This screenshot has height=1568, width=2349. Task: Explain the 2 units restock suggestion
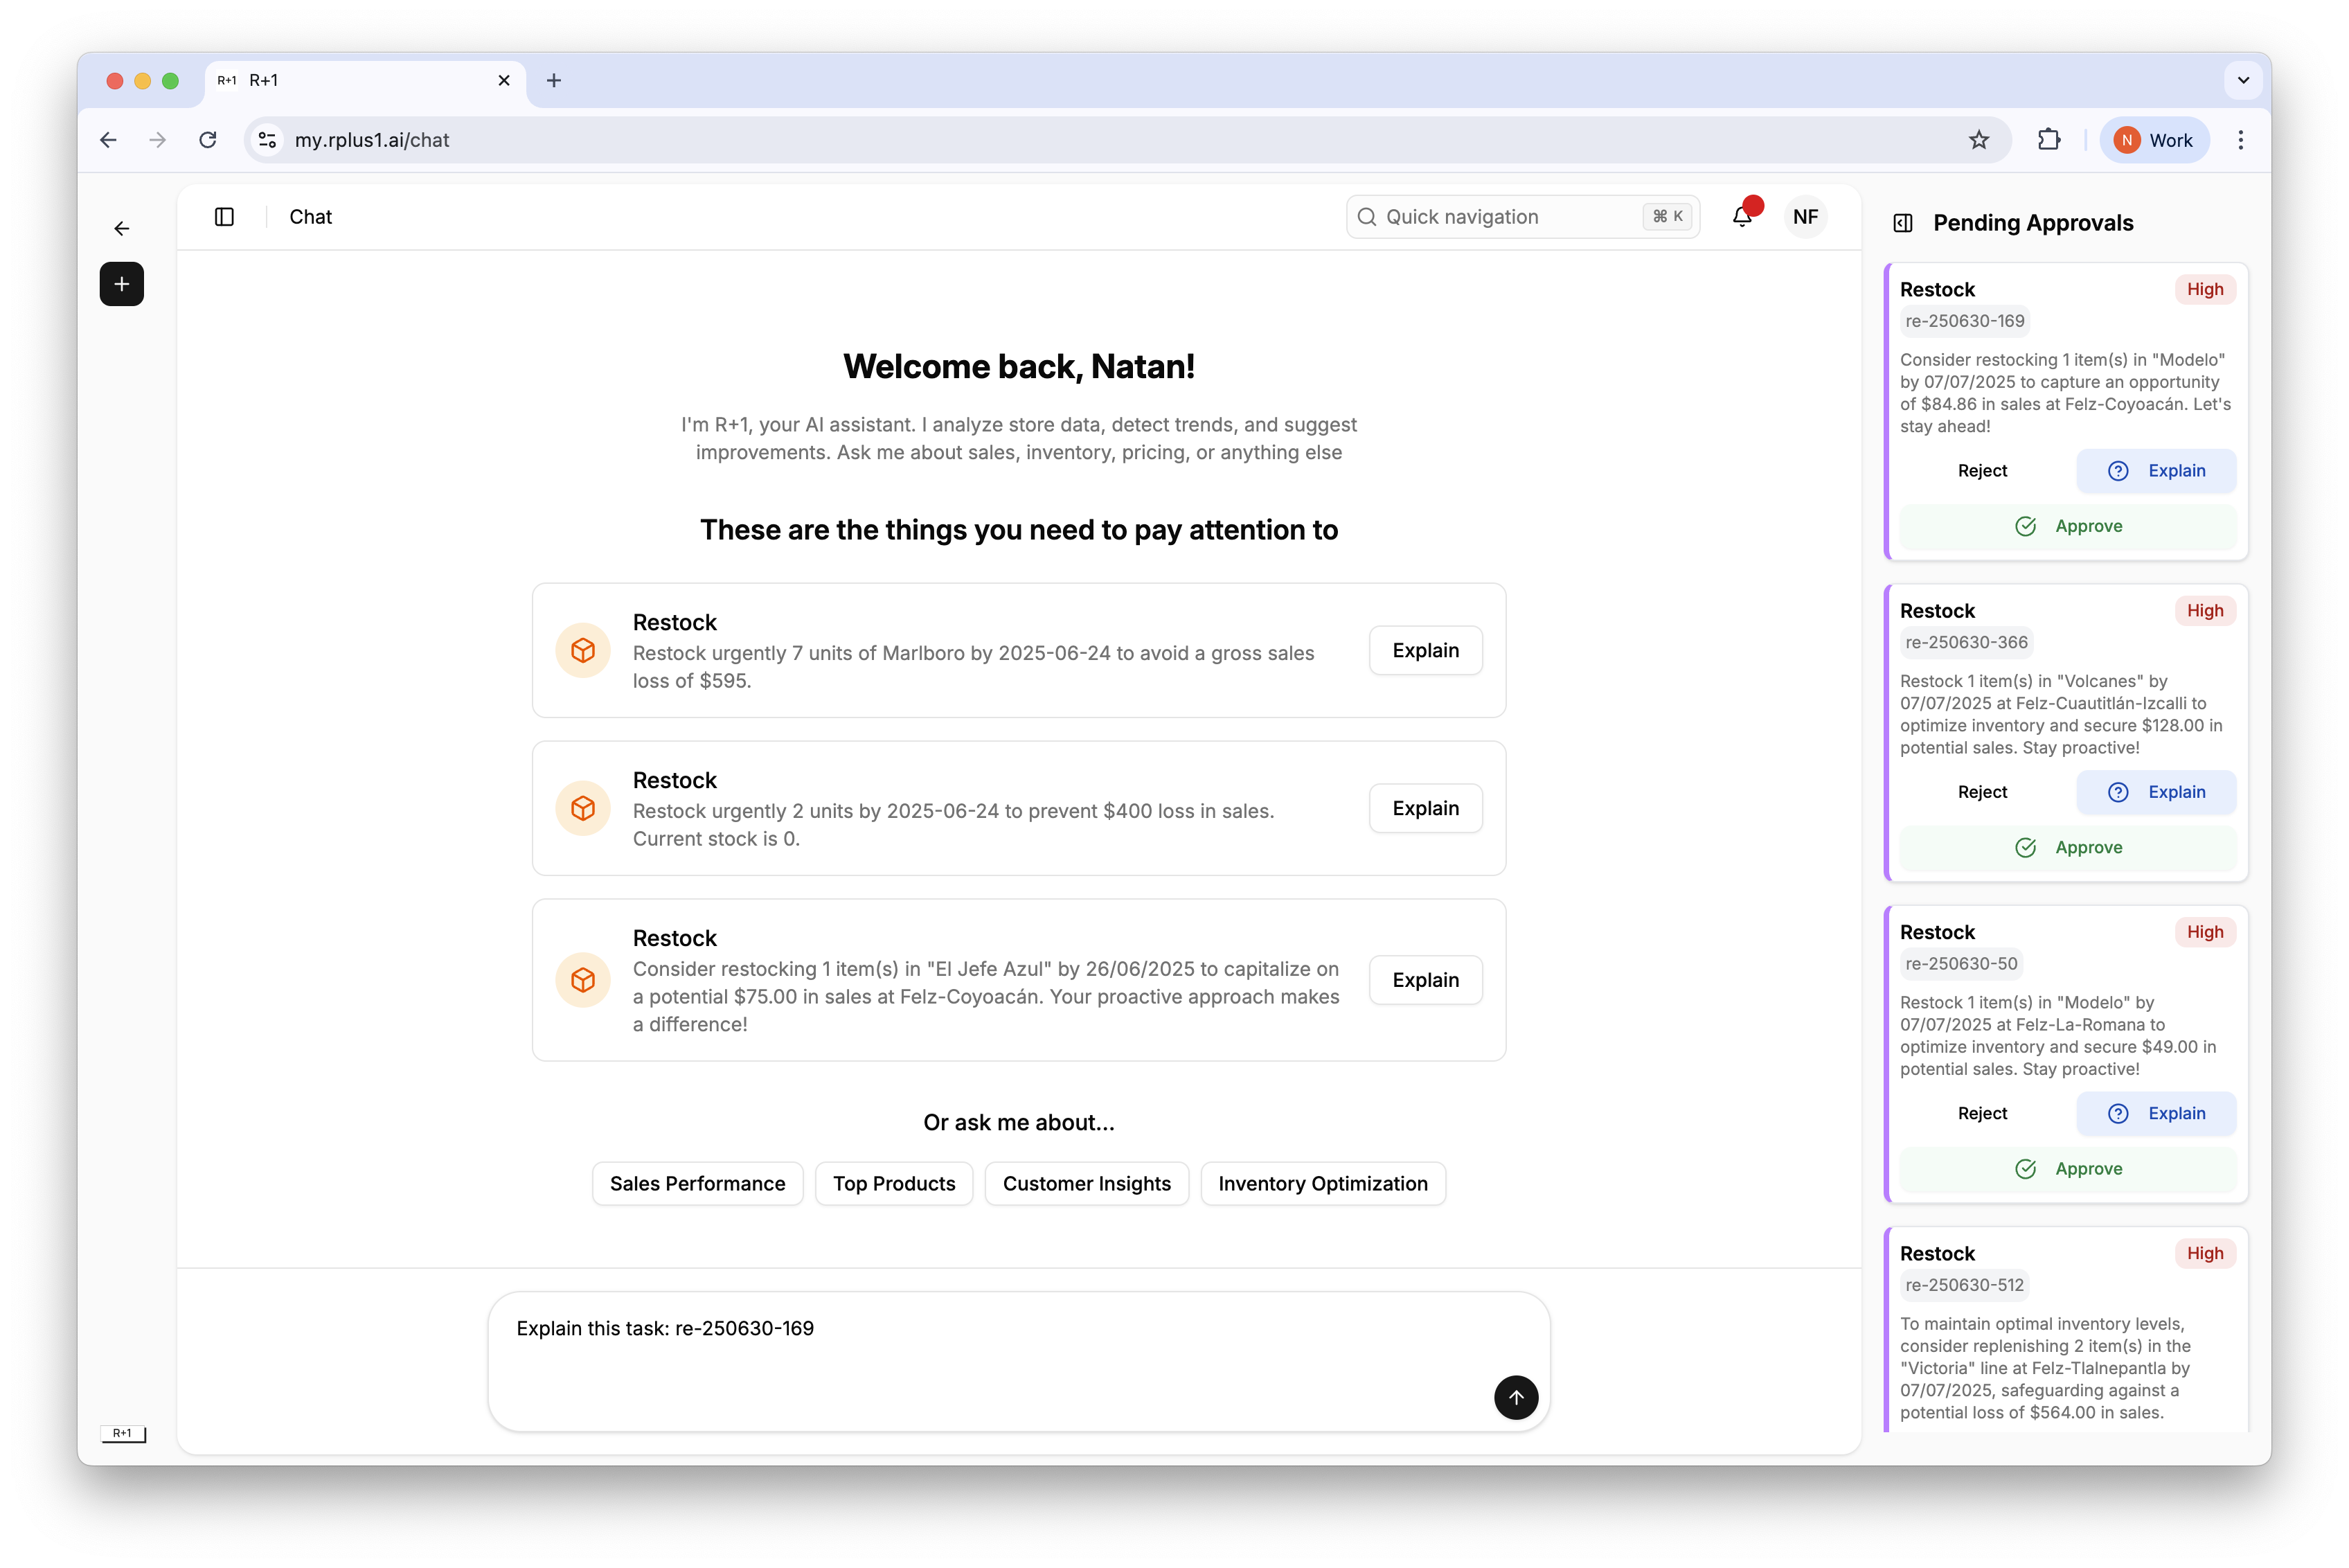(1425, 808)
